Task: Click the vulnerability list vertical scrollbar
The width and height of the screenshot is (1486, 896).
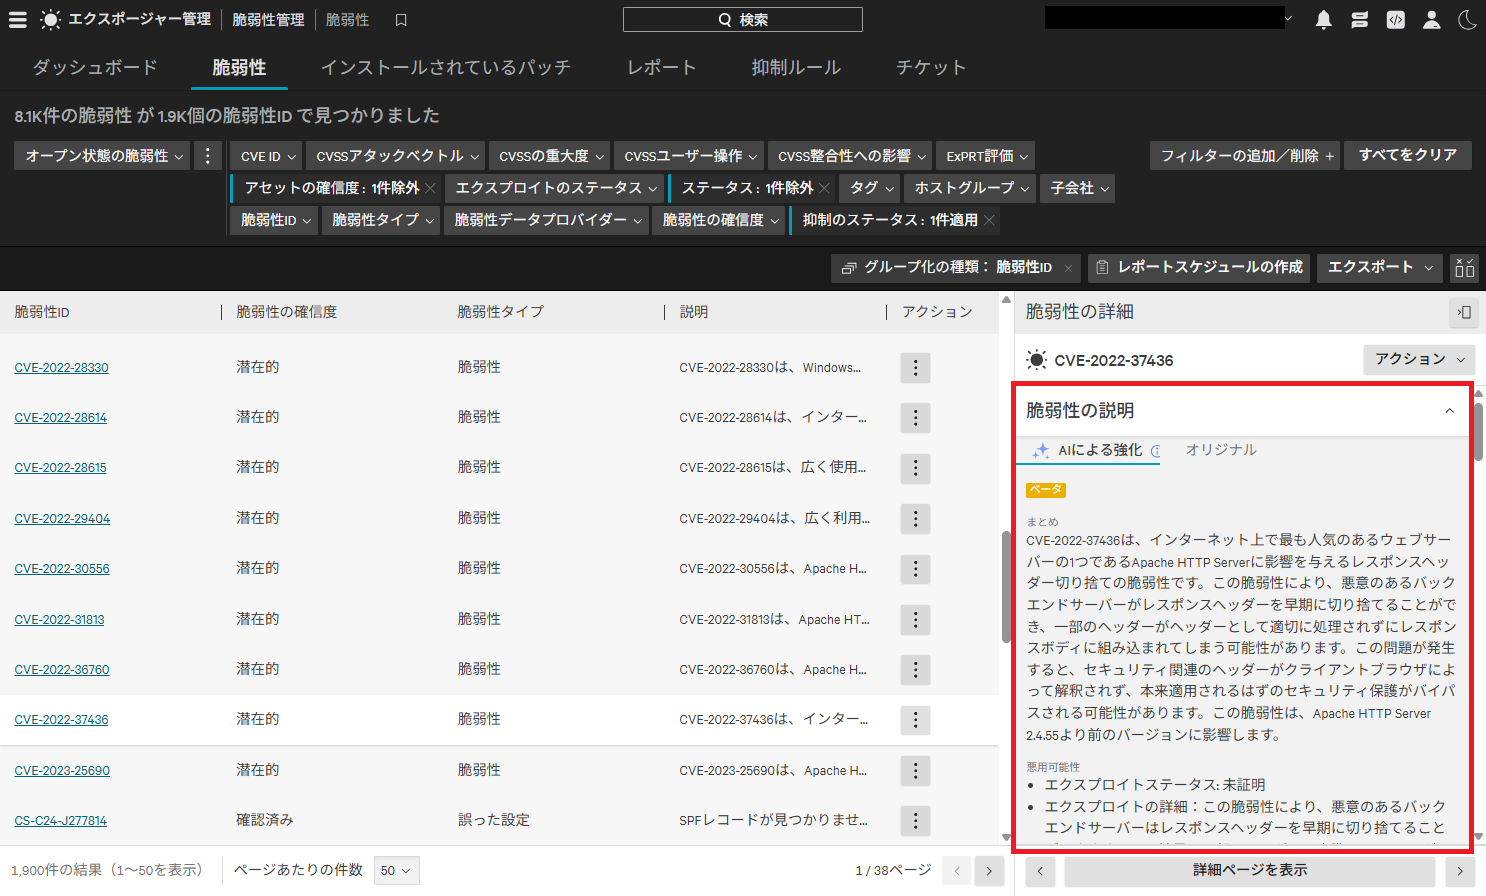Action: click(x=1006, y=587)
